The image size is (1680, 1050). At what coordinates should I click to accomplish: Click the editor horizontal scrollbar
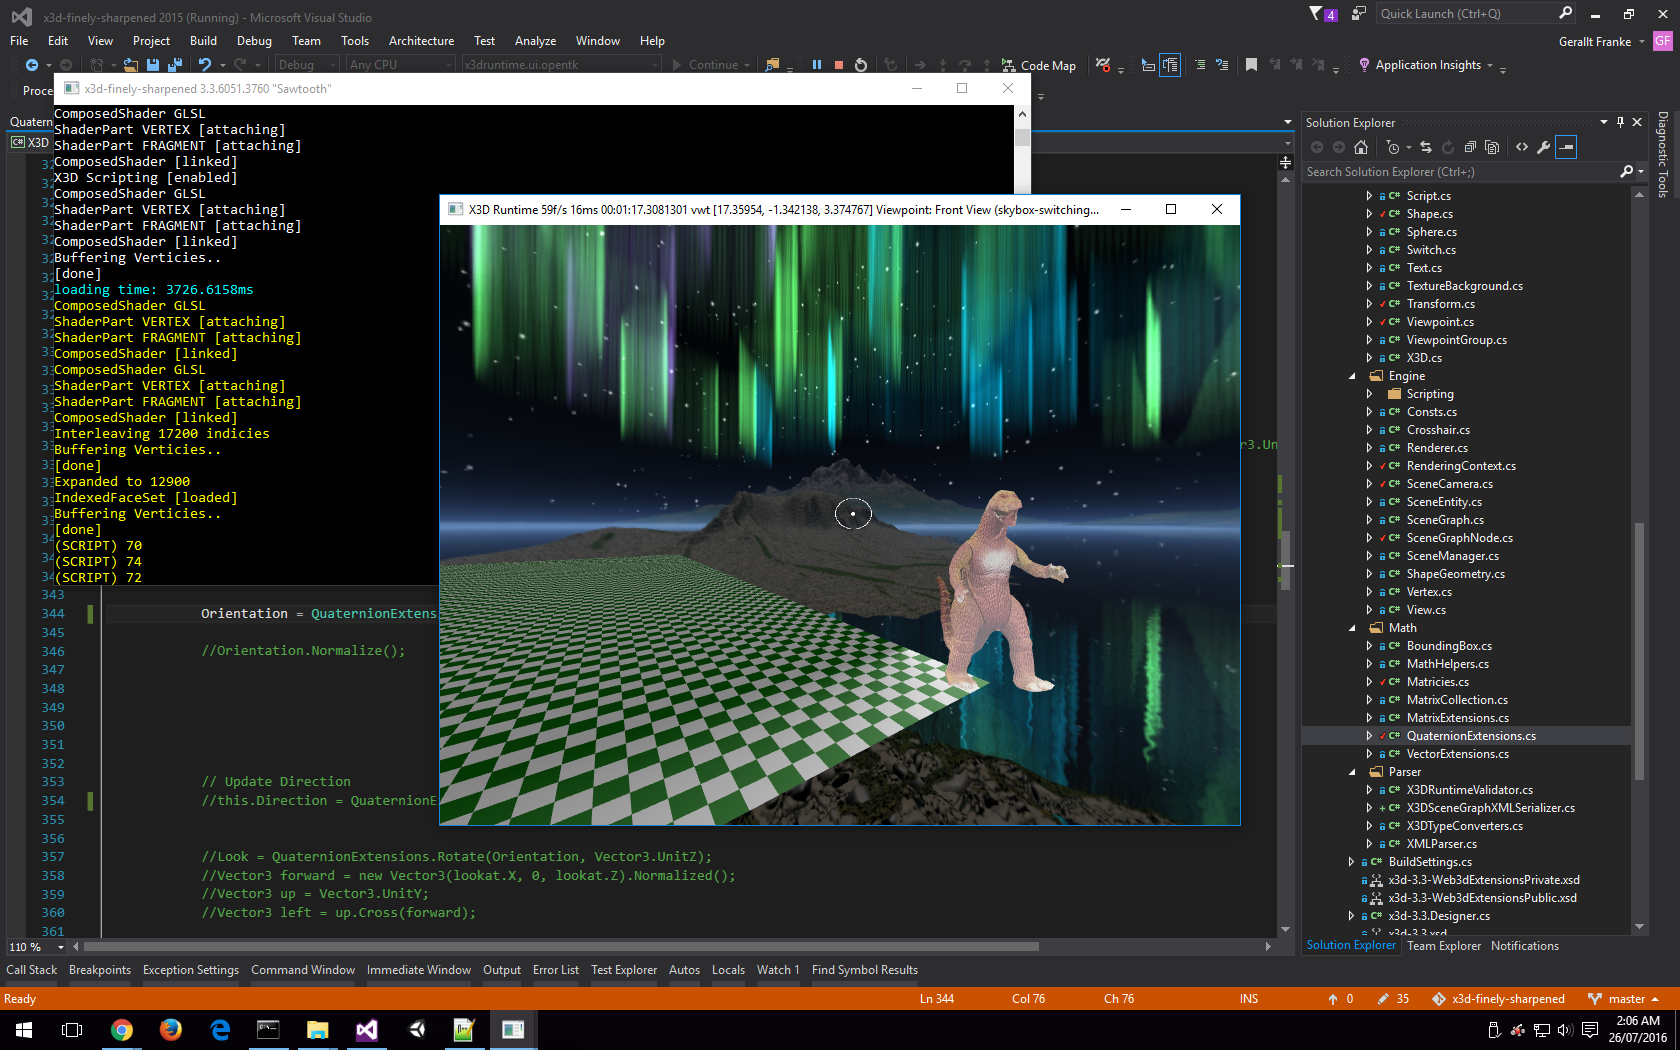pos(561,947)
